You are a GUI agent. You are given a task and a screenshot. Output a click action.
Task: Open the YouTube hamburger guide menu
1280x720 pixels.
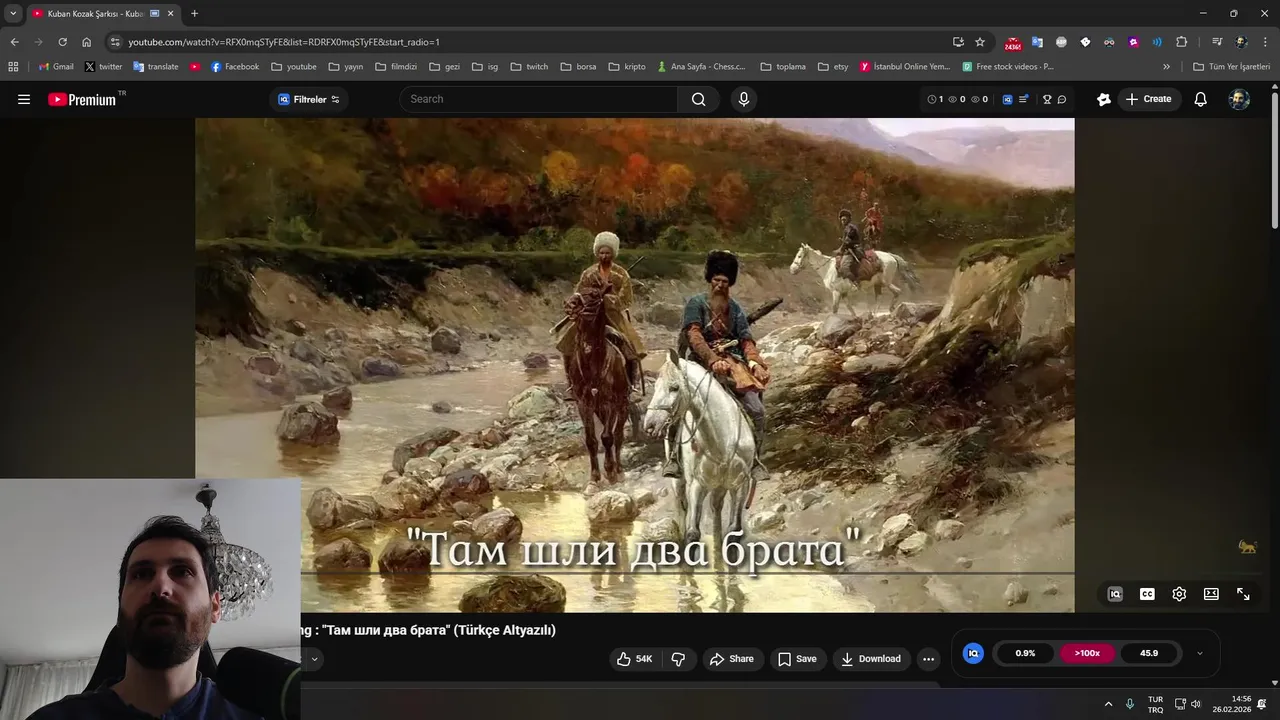click(24, 99)
